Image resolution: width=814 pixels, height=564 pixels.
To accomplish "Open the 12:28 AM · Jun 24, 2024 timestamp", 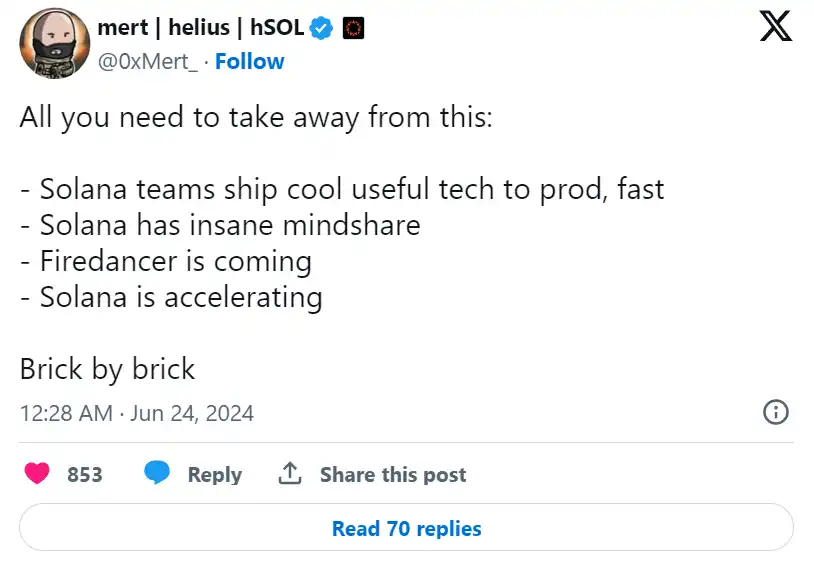I will click(x=137, y=413).
